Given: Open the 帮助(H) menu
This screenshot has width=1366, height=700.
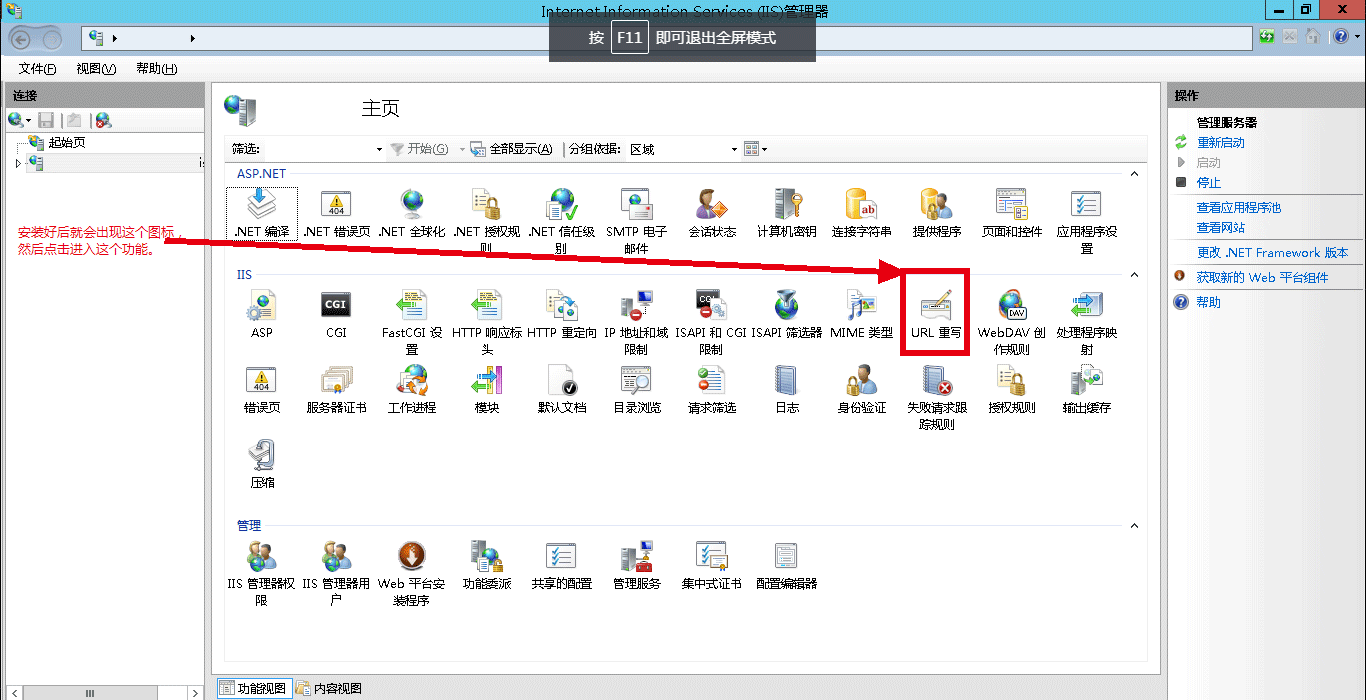Looking at the screenshot, I should [x=157, y=69].
